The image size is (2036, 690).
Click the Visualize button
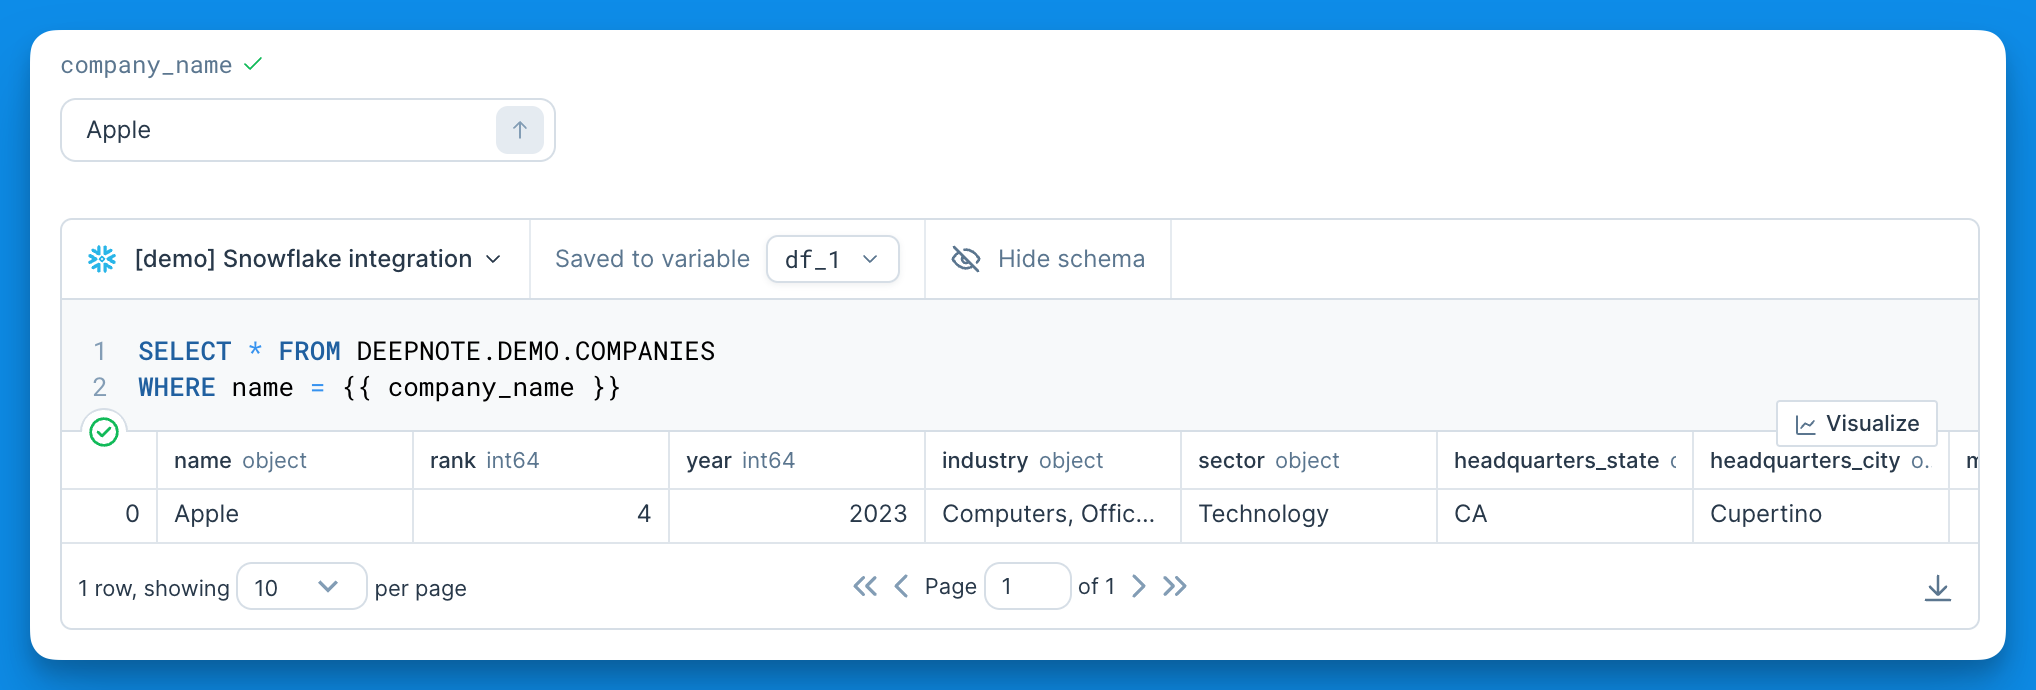(x=1857, y=424)
